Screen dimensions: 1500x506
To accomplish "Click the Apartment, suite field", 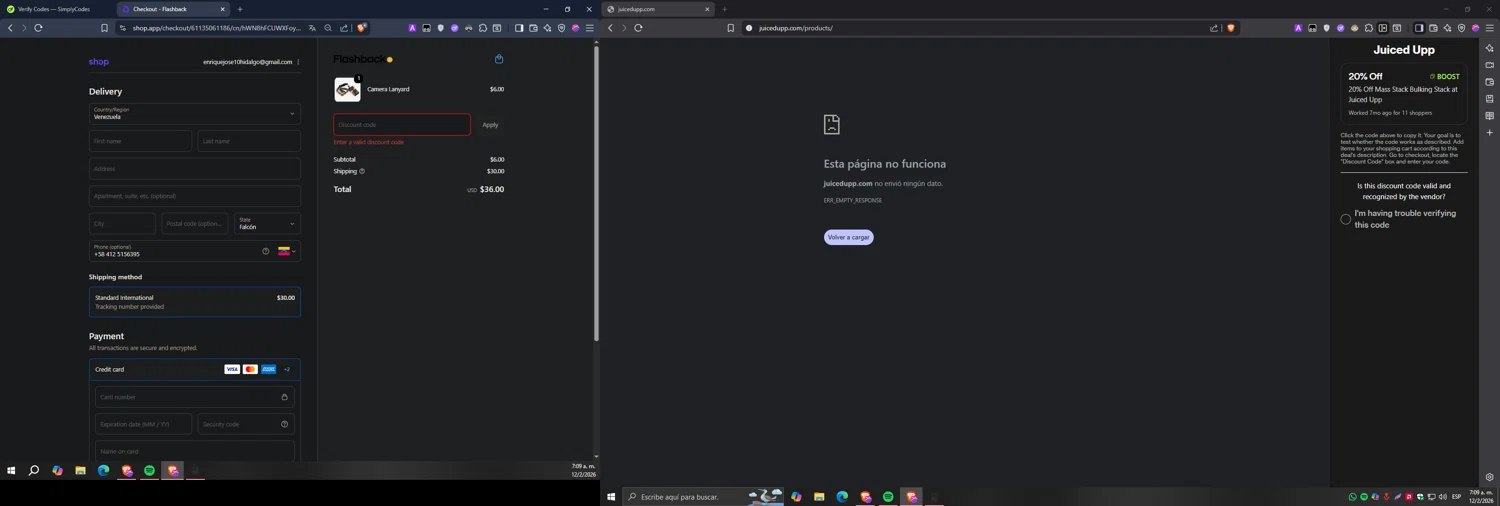I will pos(194,196).
